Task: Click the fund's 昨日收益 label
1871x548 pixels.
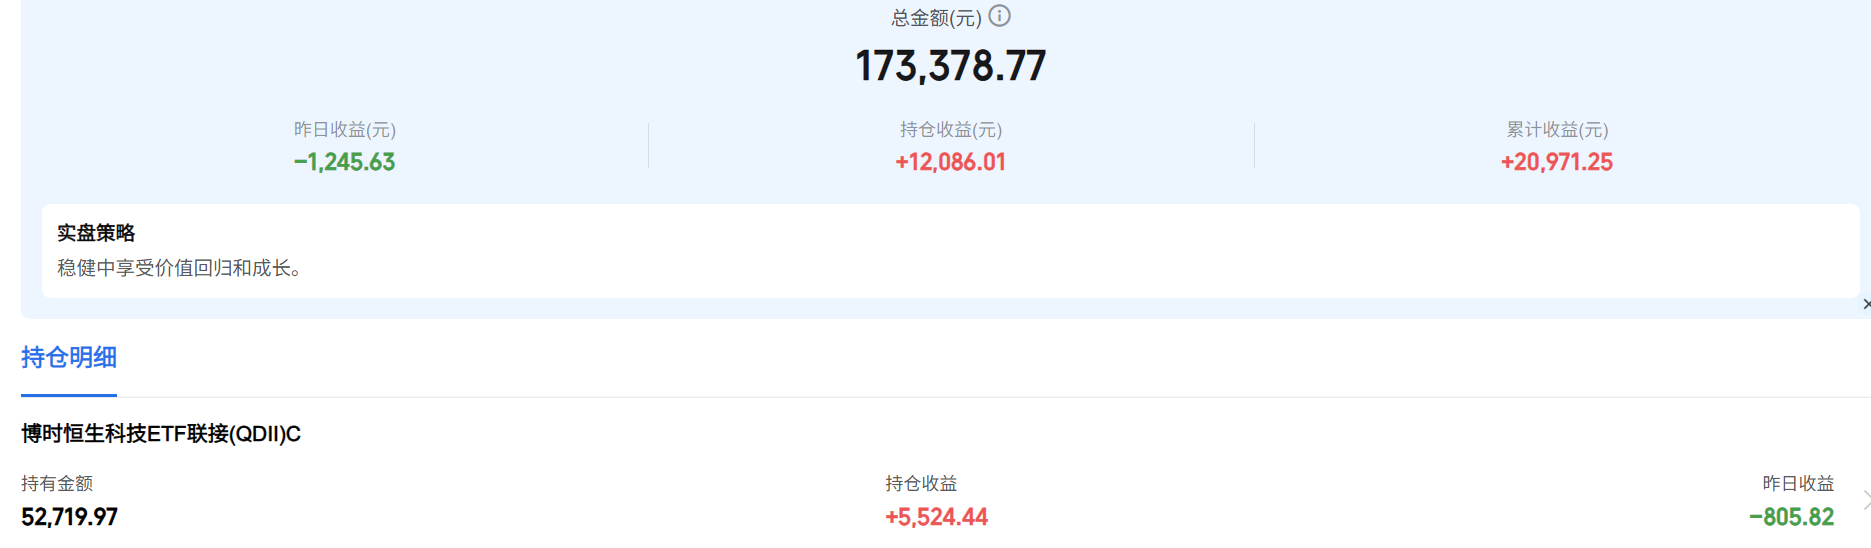Action: coord(1798,484)
